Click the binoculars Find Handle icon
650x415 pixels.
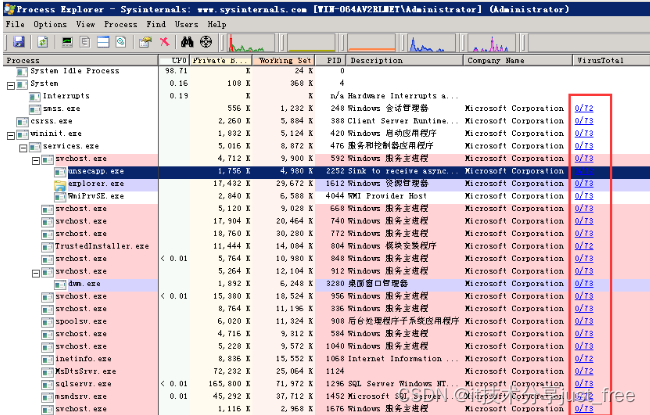[187, 42]
